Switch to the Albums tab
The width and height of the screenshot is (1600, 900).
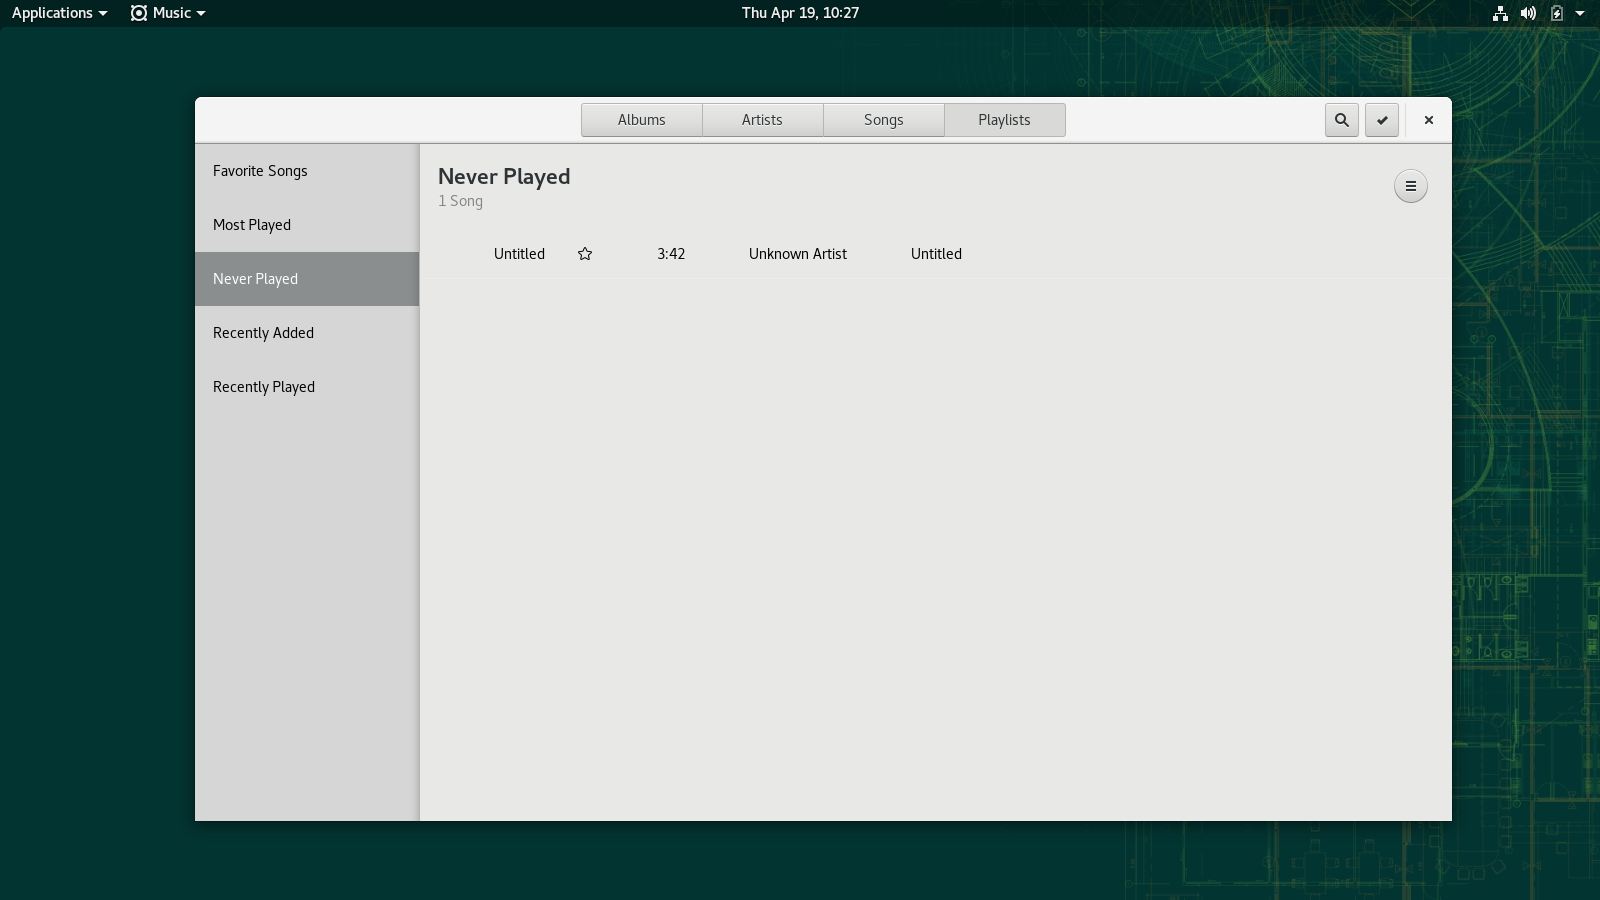(x=641, y=120)
